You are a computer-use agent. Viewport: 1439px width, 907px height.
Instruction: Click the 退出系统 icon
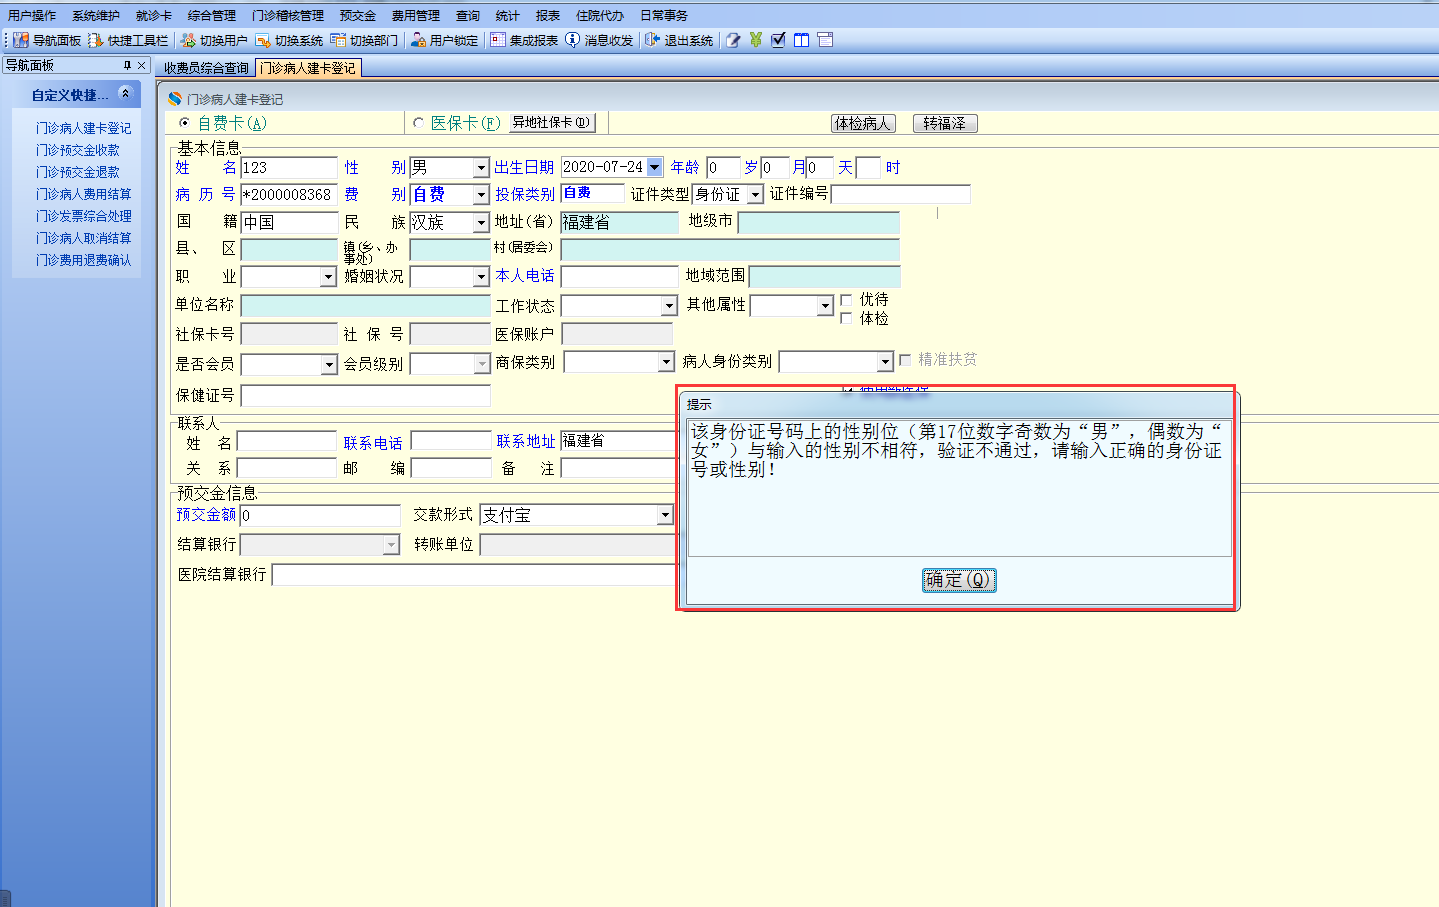653,40
